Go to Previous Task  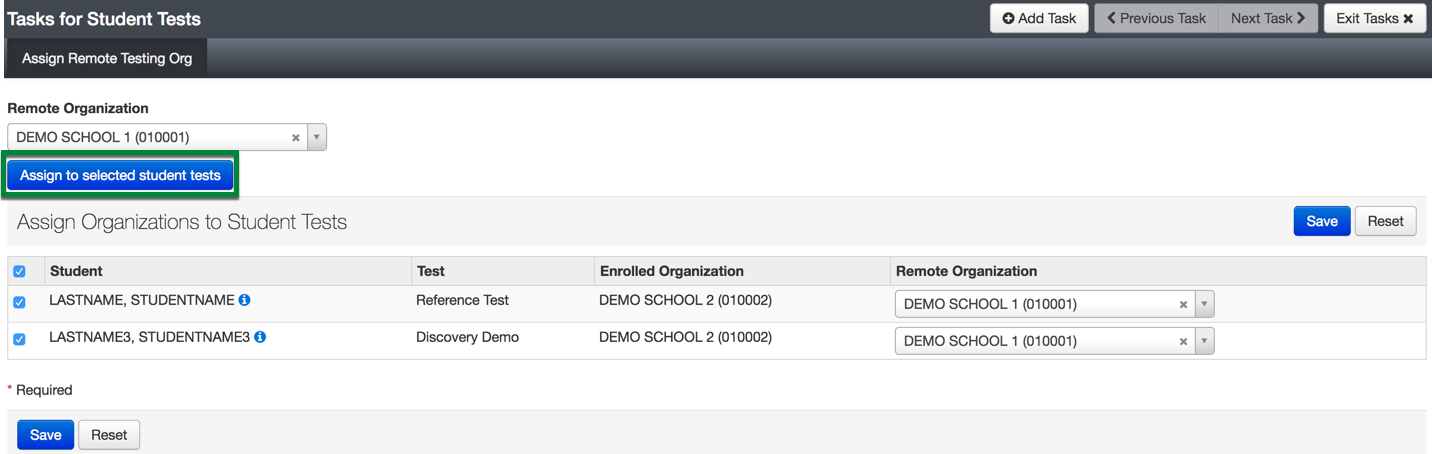click(x=1156, y=18)
